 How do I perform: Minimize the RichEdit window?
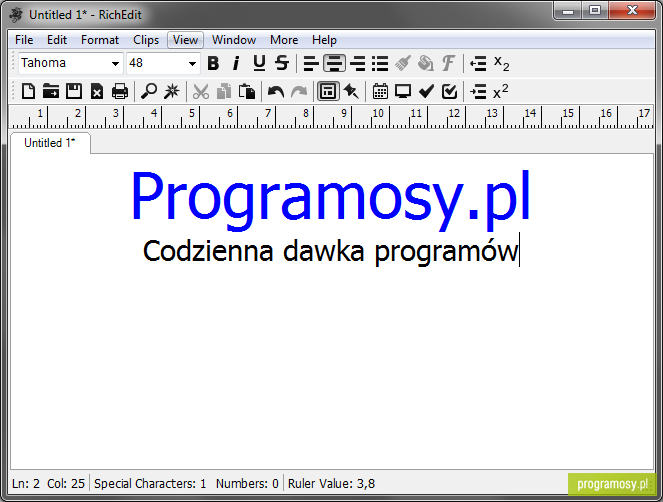coord(568,10)
